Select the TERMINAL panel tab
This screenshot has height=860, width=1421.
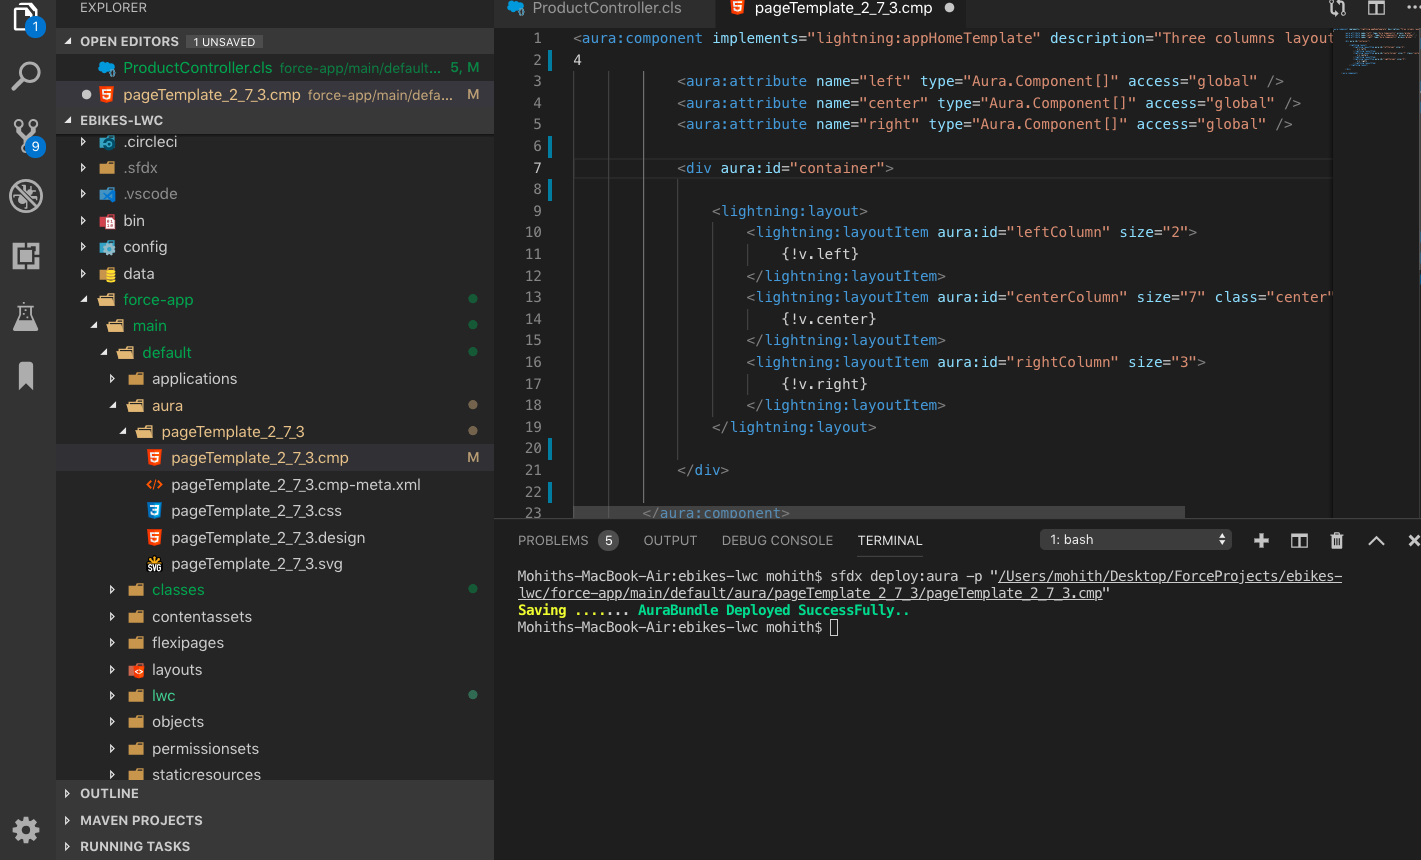click(x=890, y=540)
